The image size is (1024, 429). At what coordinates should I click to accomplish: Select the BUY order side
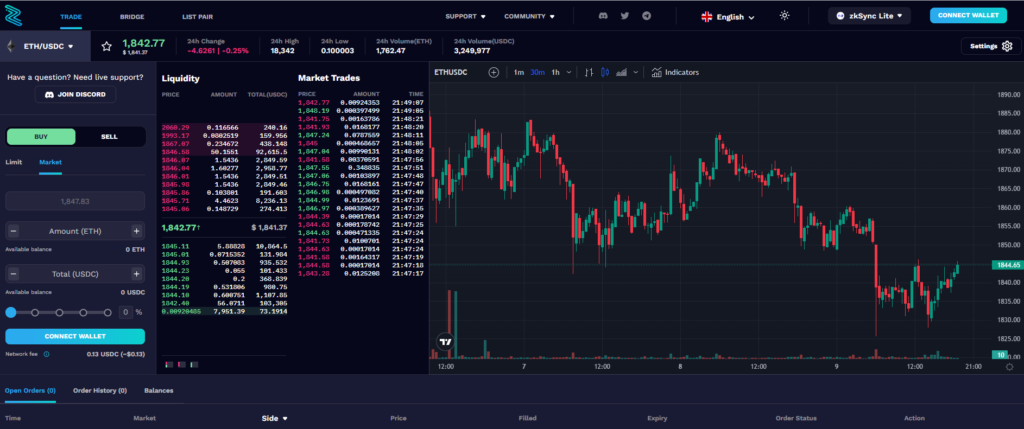coord(41,137)
